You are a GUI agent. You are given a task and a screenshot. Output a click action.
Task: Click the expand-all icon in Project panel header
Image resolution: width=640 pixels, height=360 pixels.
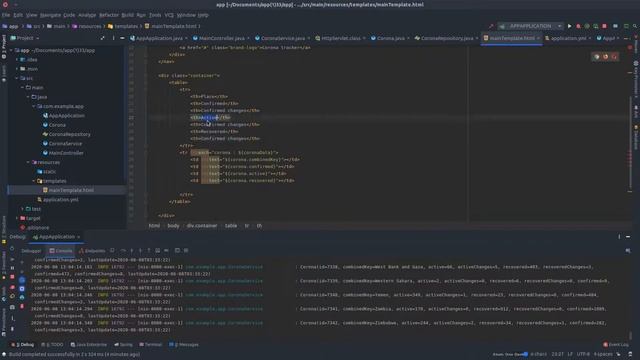(x=102, y=38)
